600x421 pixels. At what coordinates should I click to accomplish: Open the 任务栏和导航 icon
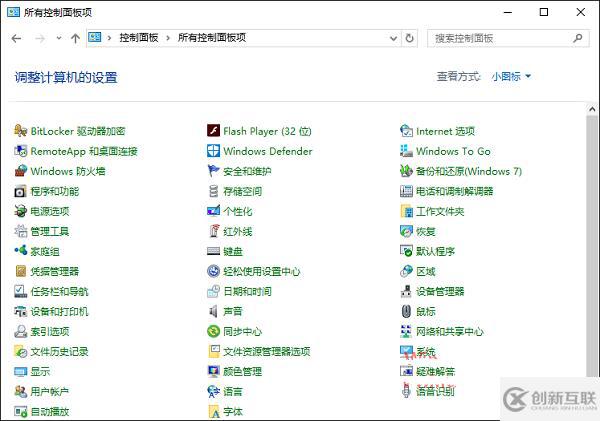20,291
